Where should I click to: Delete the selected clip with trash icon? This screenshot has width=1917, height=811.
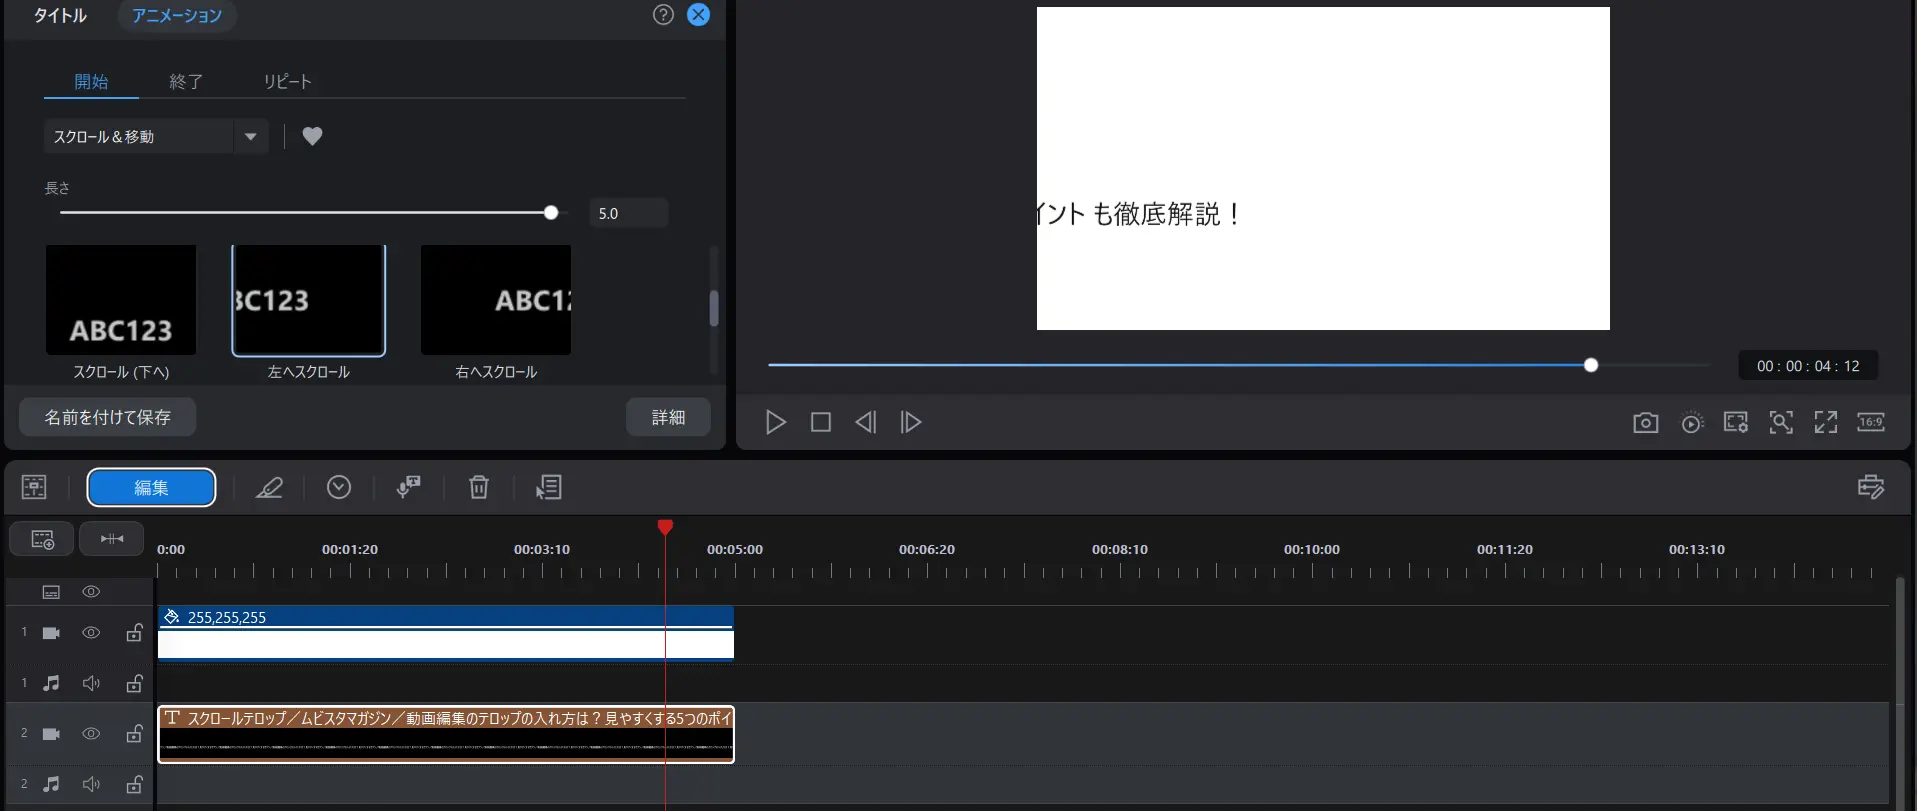[479, 487]
